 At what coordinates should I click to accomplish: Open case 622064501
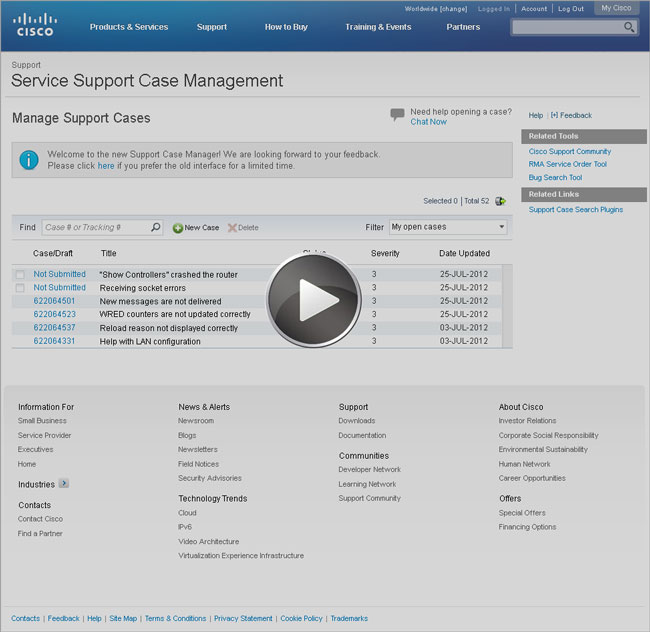[x=54, y=301]
